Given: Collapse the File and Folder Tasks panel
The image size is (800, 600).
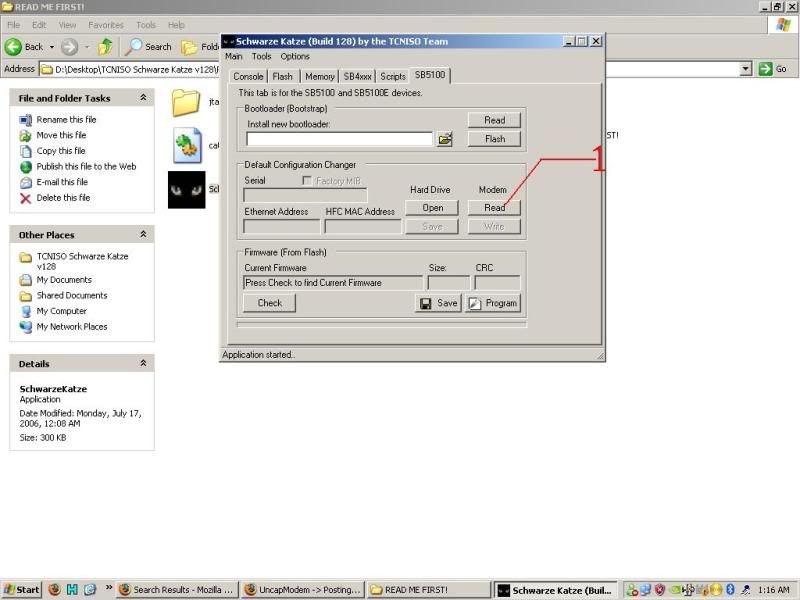Looking at the screenshot, I should [x=143, y=98].
